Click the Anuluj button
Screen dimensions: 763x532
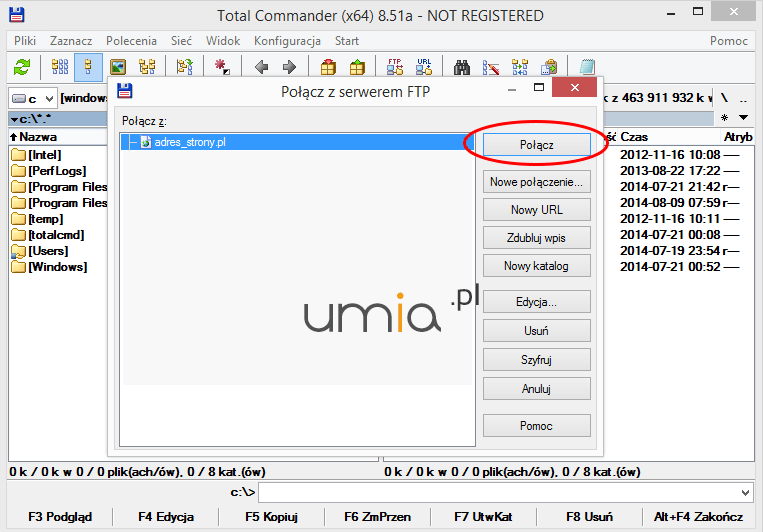pos(536,388)
